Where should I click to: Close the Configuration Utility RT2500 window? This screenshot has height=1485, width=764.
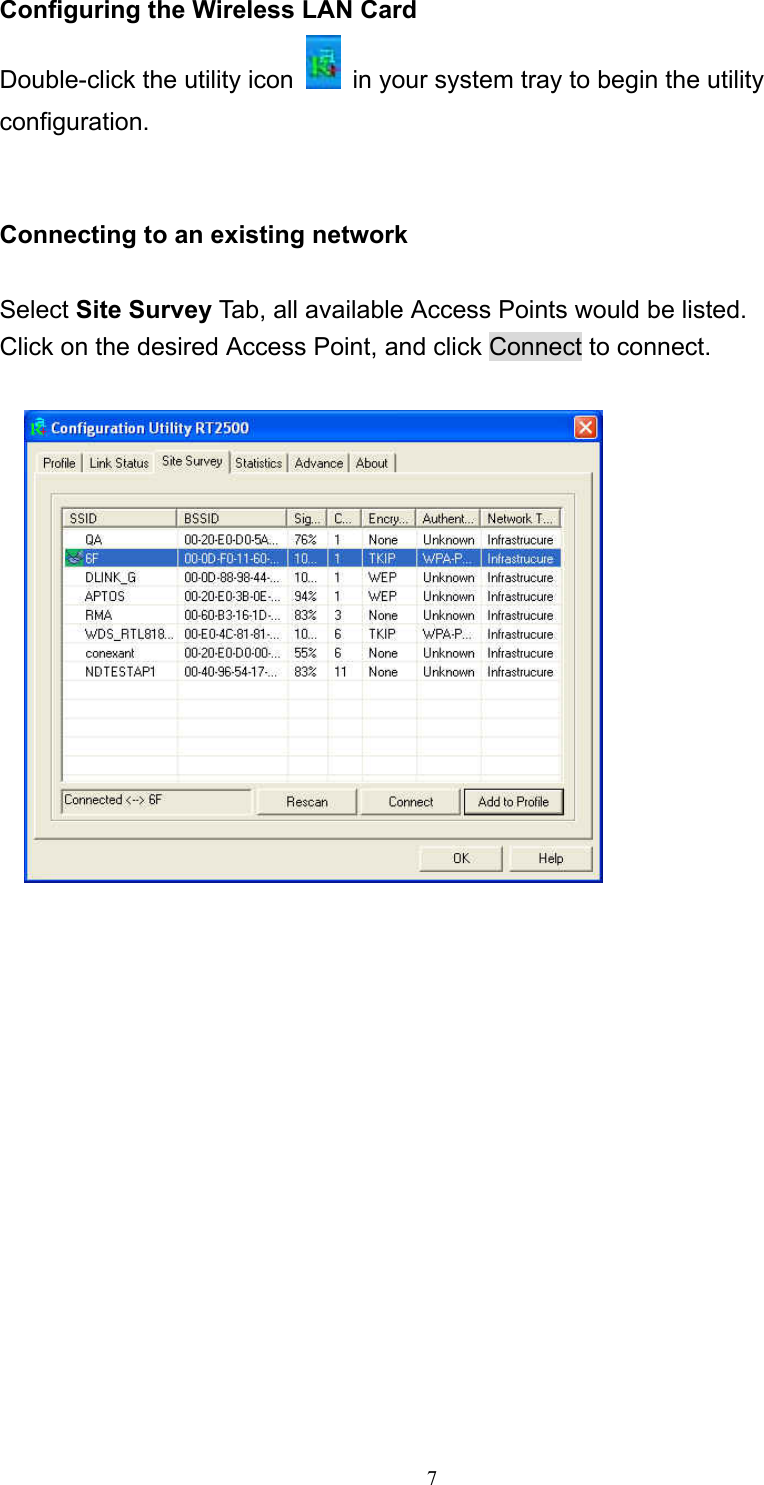click(x=585, y=428)
